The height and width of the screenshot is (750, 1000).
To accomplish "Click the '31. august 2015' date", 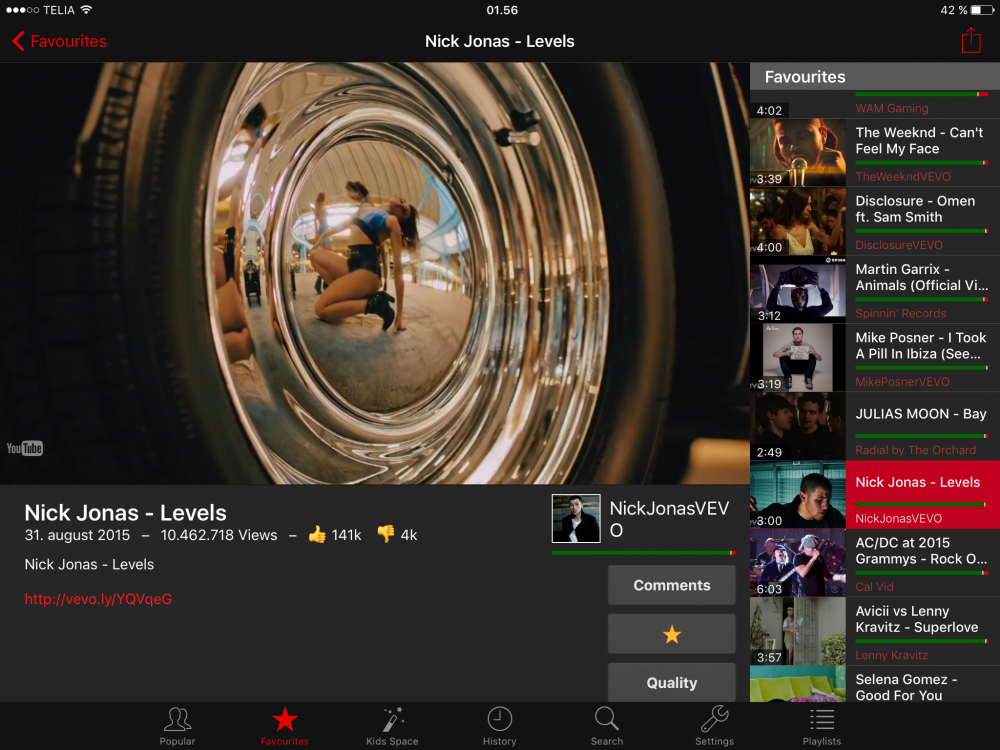I will click(77, 535).
